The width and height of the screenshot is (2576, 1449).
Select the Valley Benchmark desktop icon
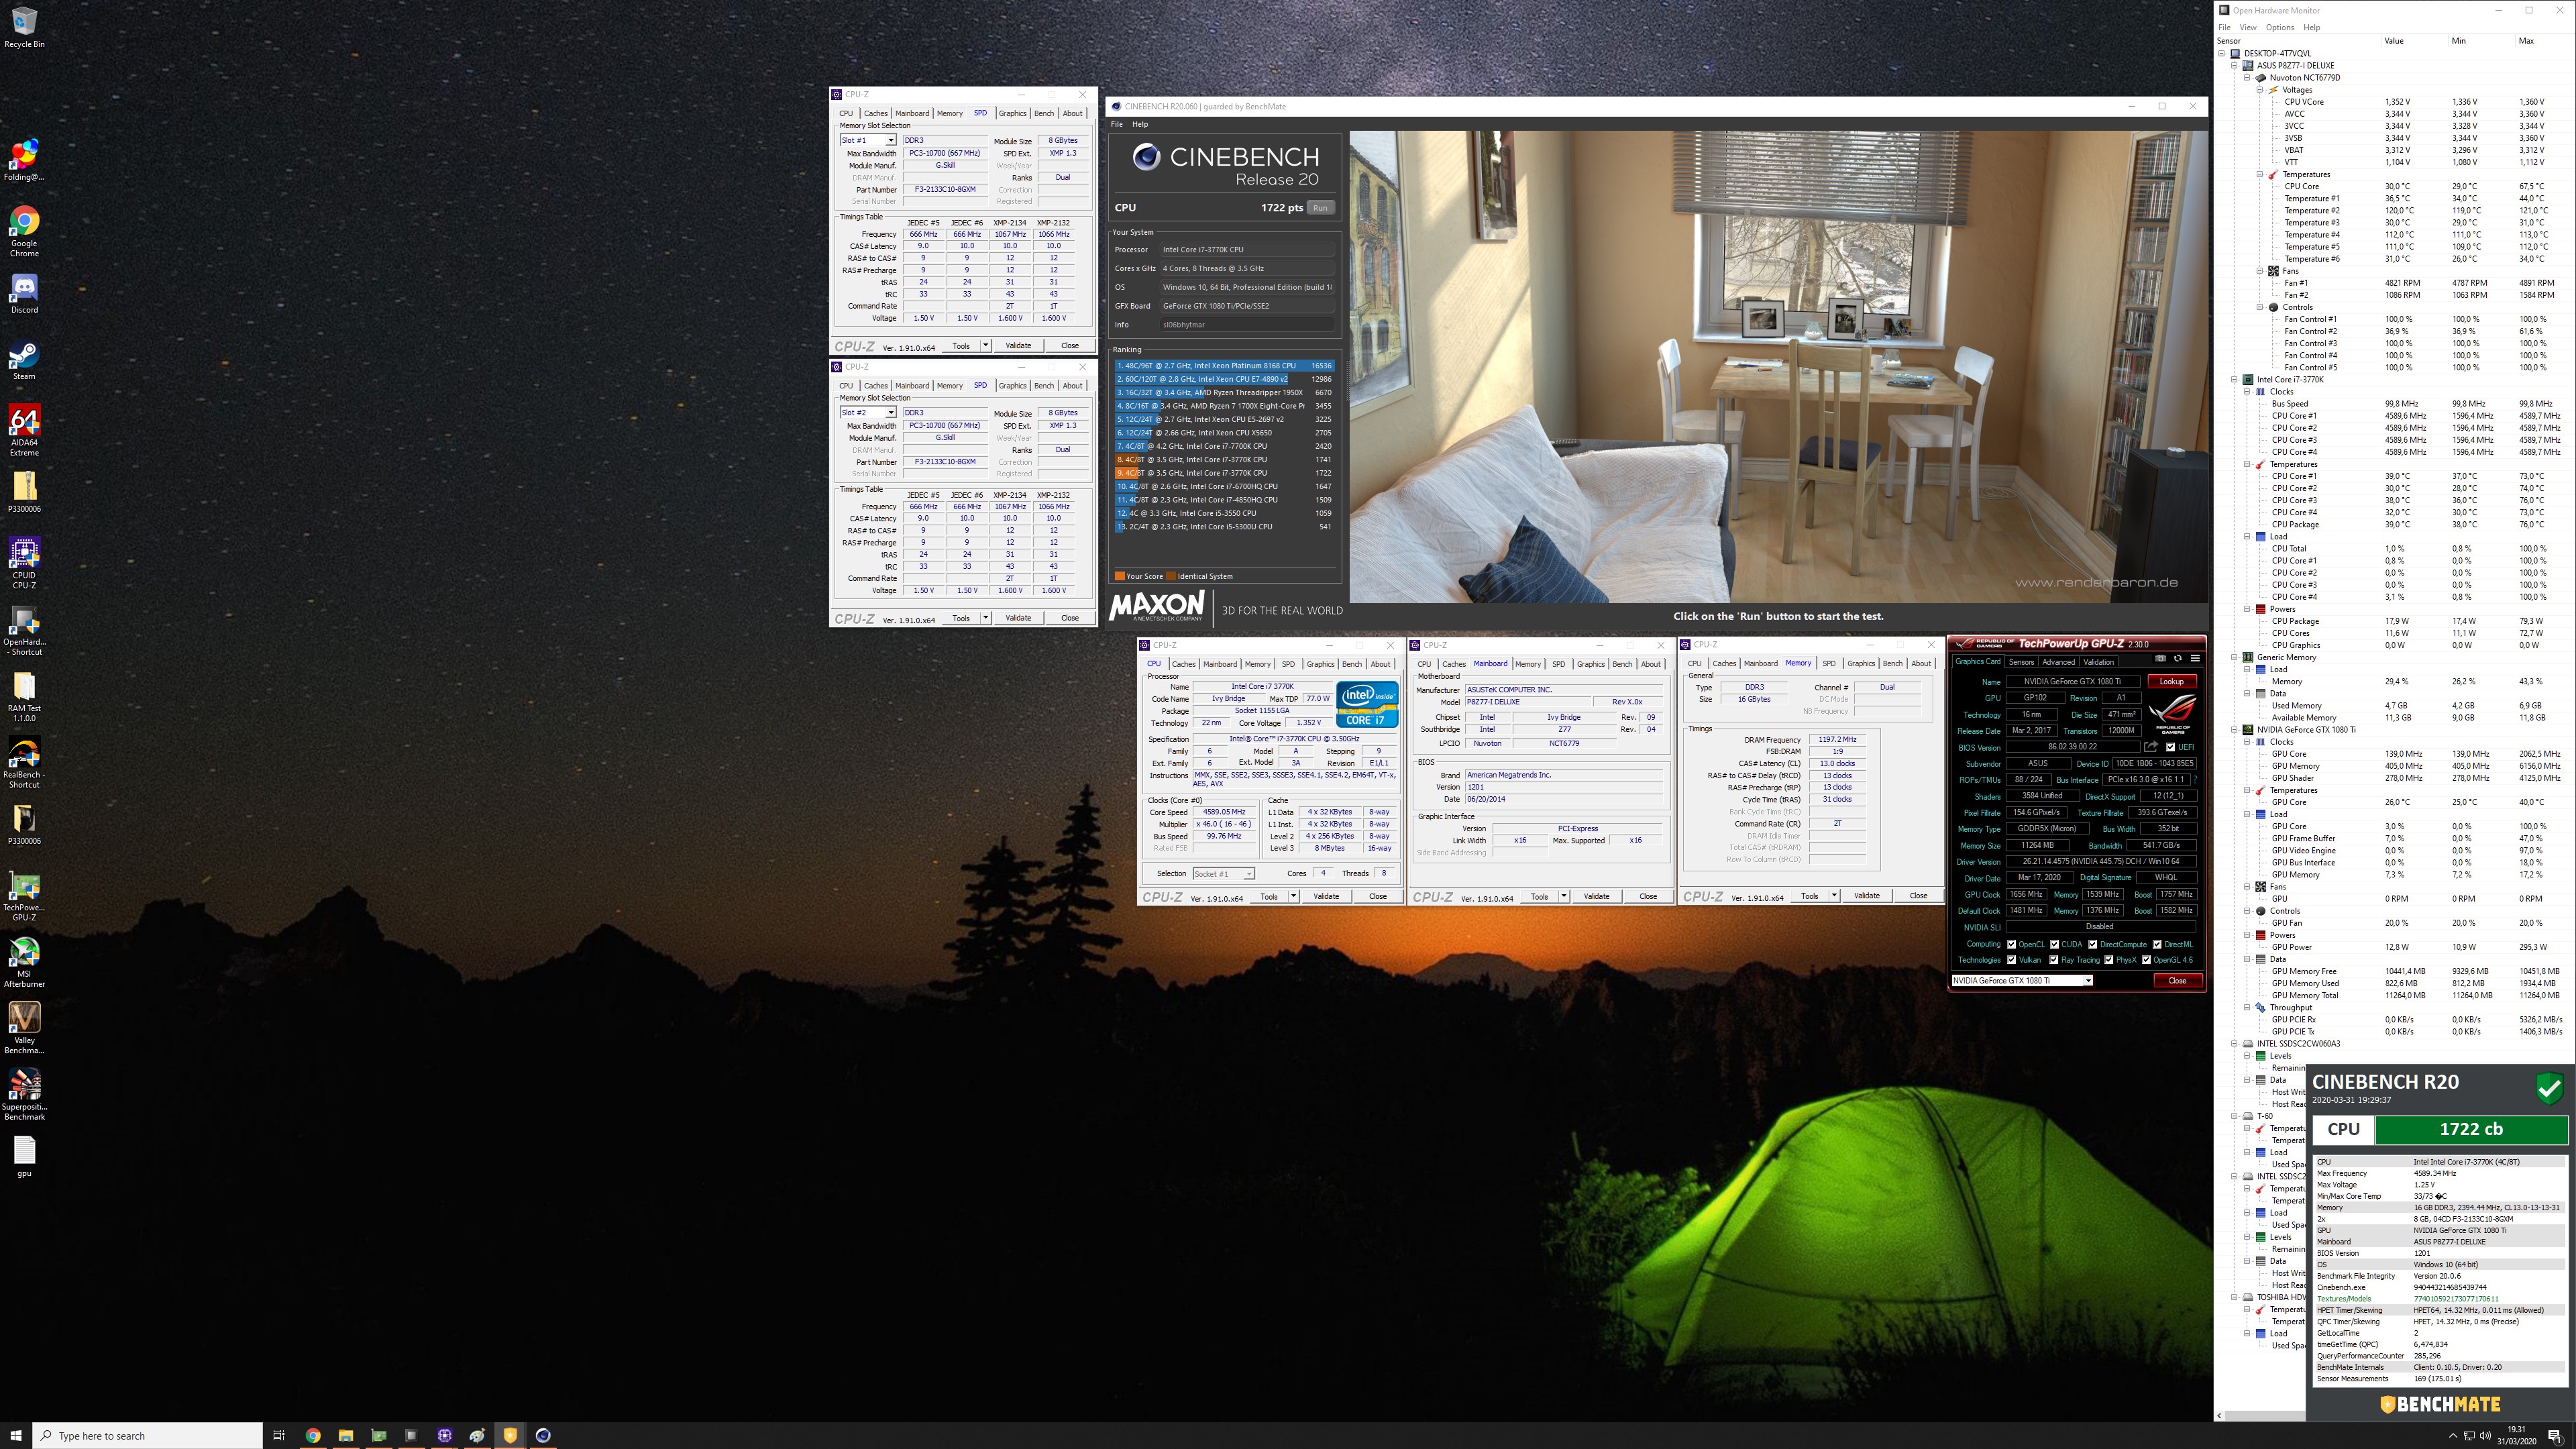[x=24, y=1028]
